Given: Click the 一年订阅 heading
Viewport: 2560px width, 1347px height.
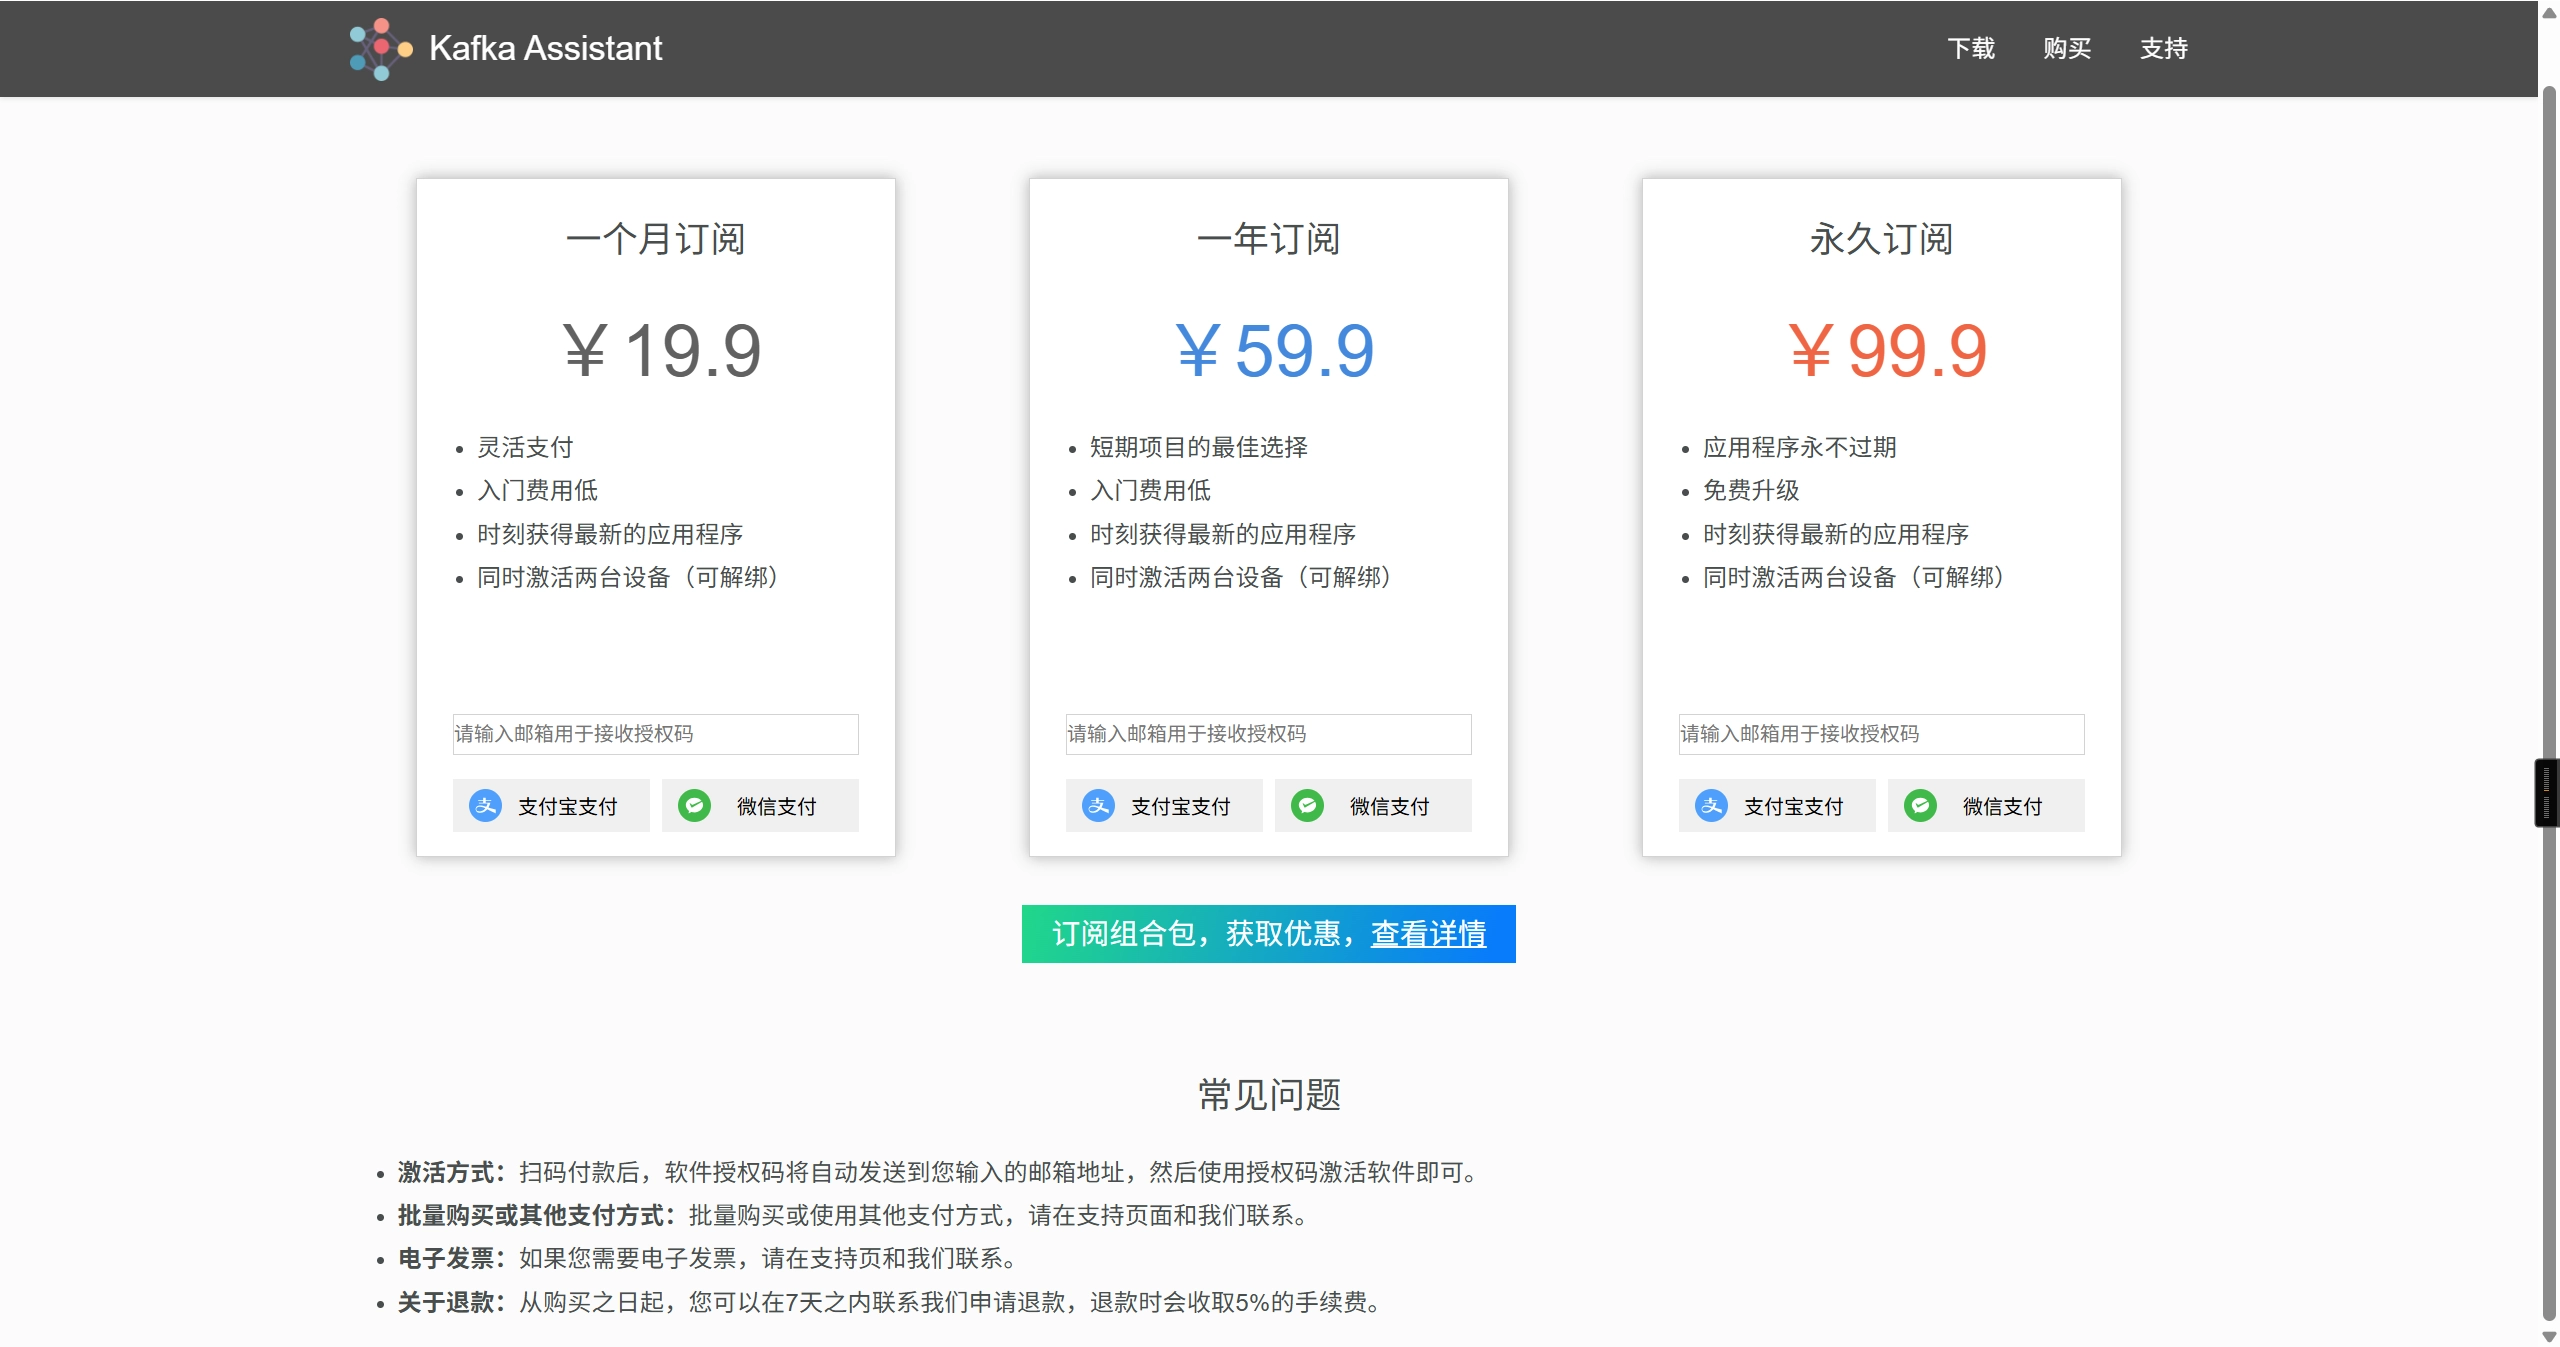Looking at the screenshot, I should coord(1268,239).
